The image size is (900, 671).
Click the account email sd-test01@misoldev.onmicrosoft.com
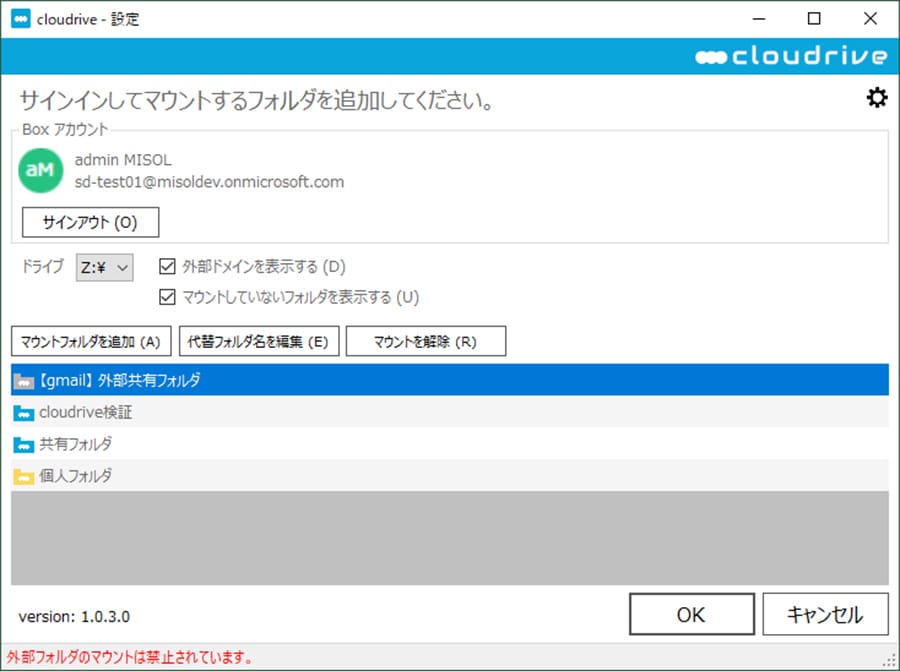click(x=210, y=183)
